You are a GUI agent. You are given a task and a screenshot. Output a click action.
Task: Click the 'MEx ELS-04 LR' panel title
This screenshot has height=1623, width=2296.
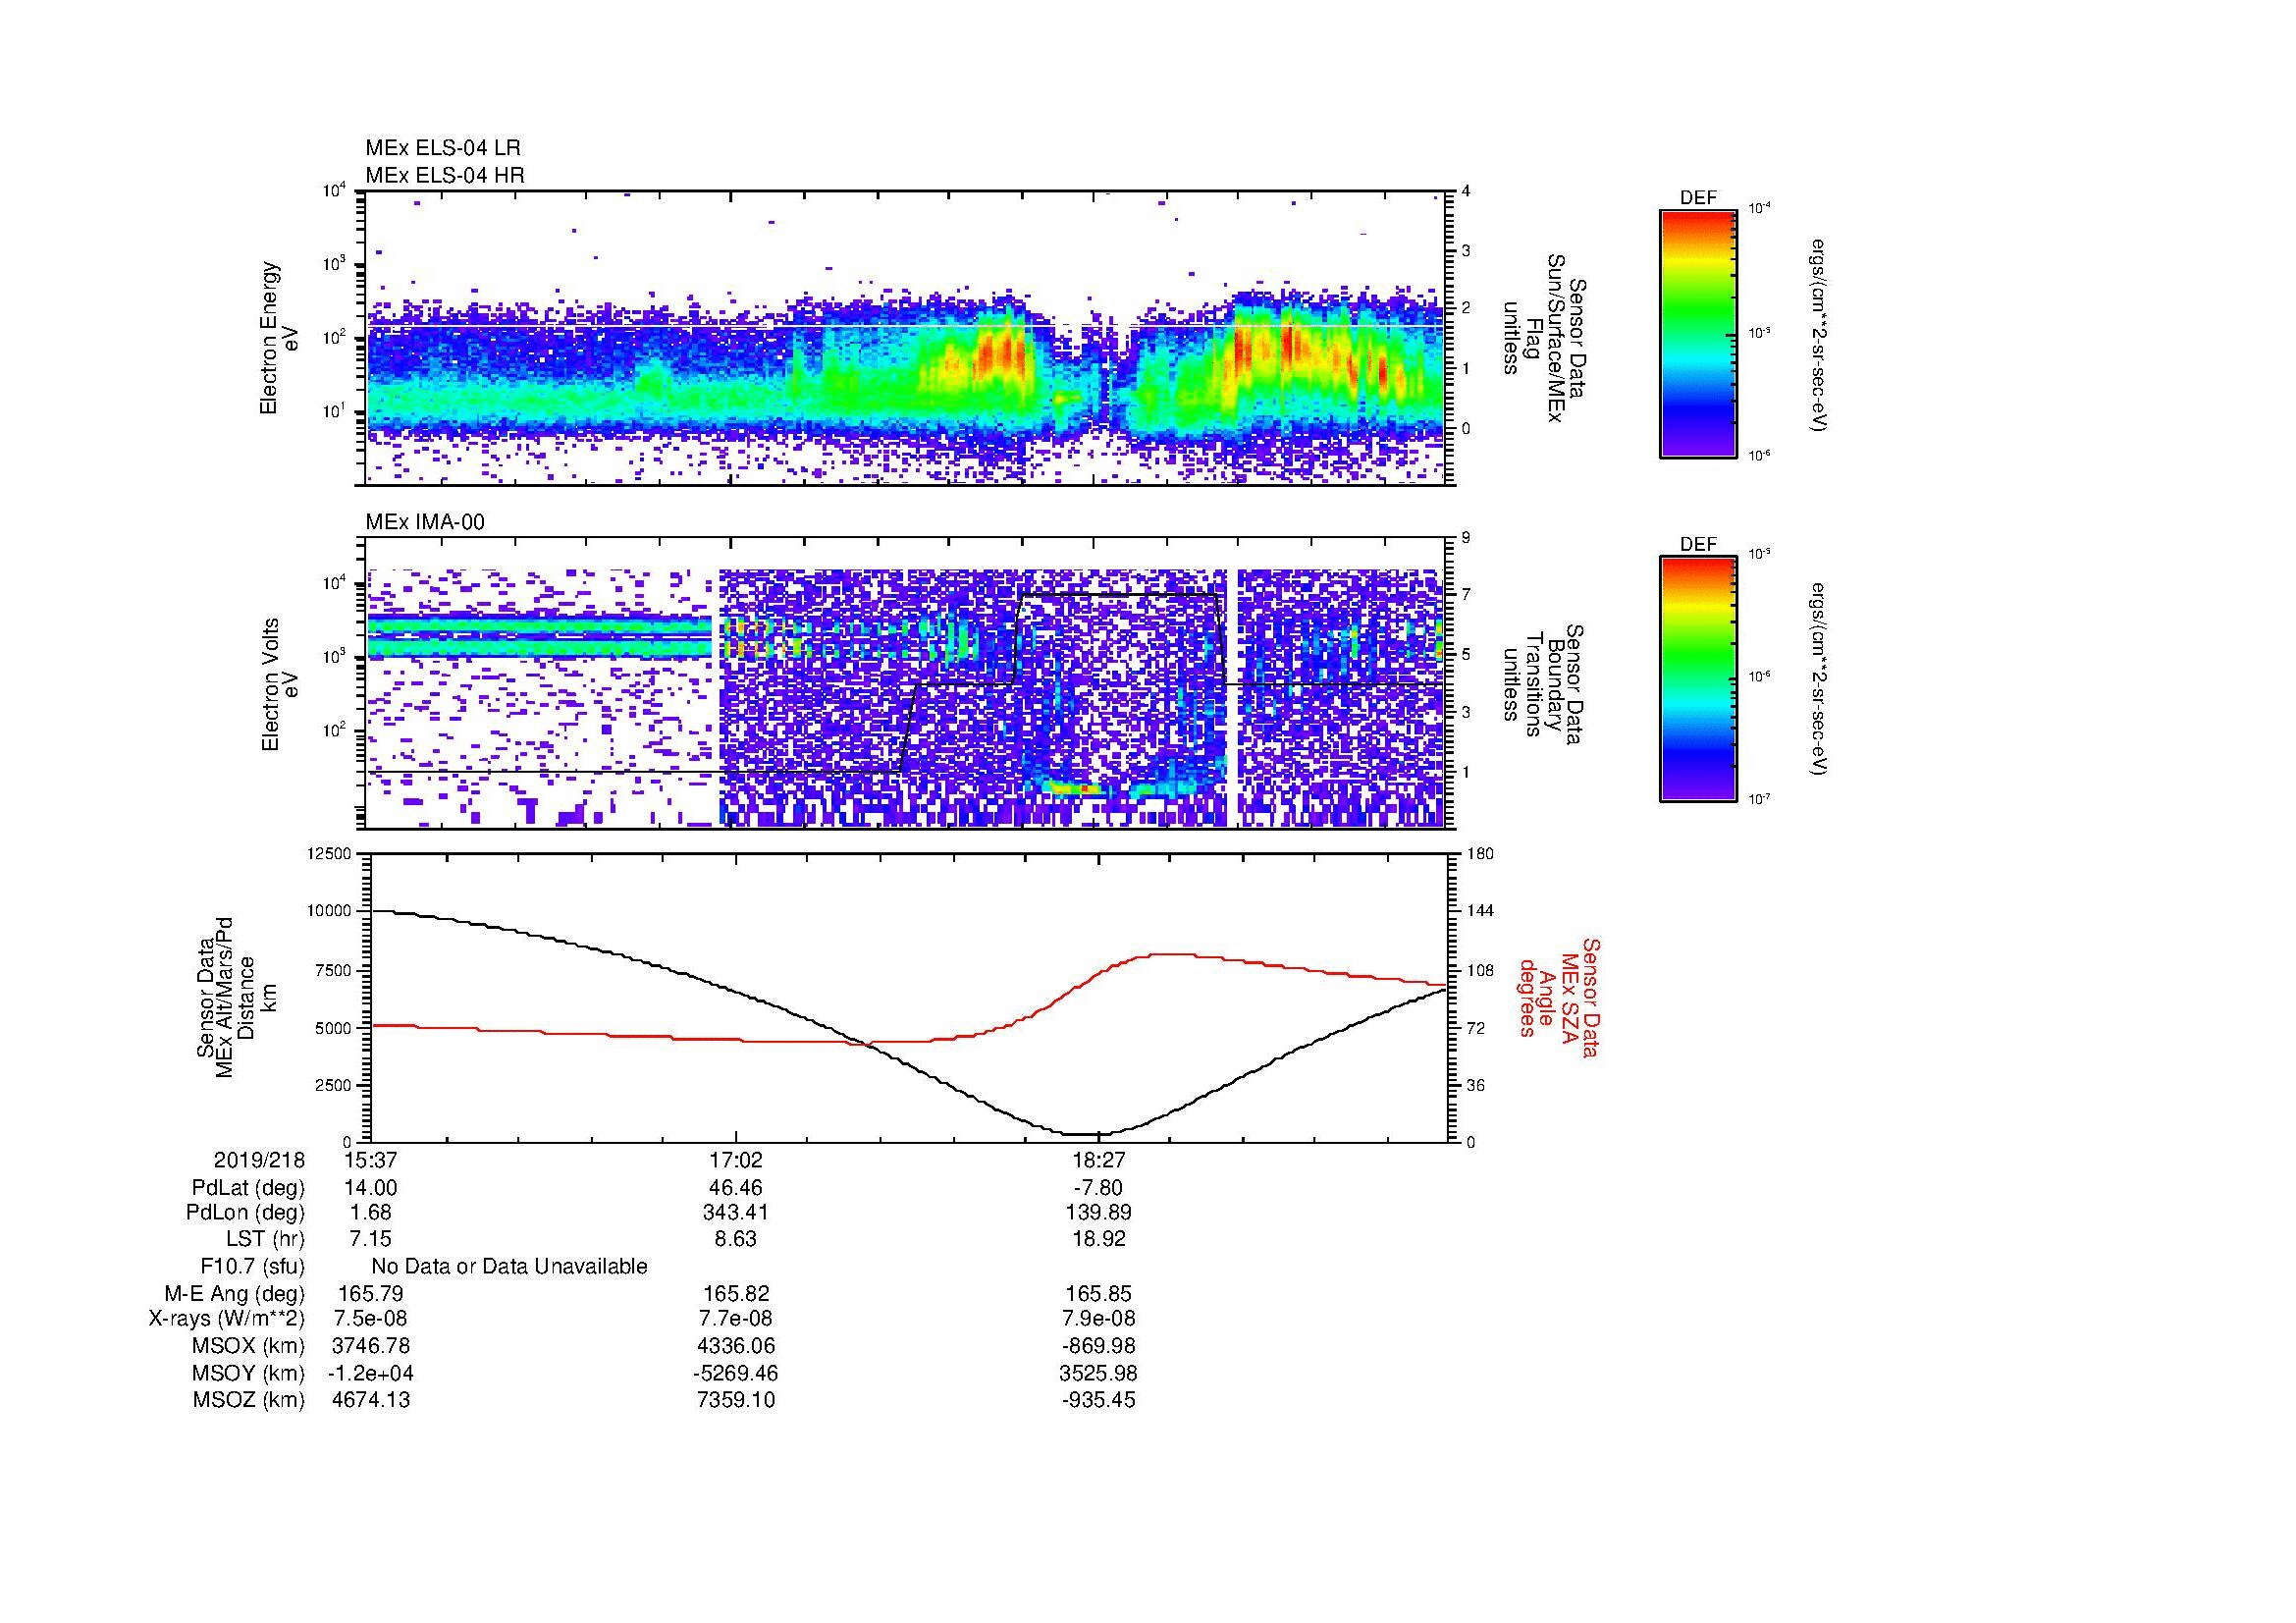[443, 148]
